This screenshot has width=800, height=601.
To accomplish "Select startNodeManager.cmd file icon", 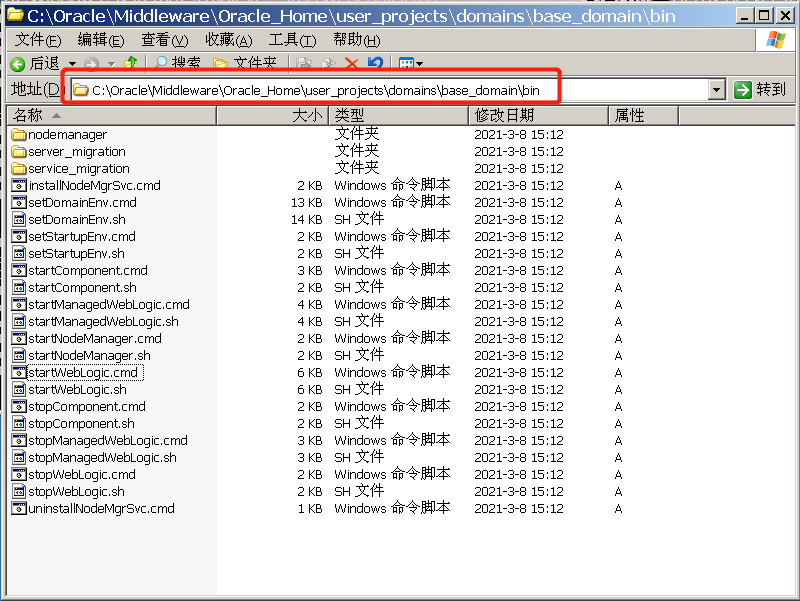I will pos(19,339).
